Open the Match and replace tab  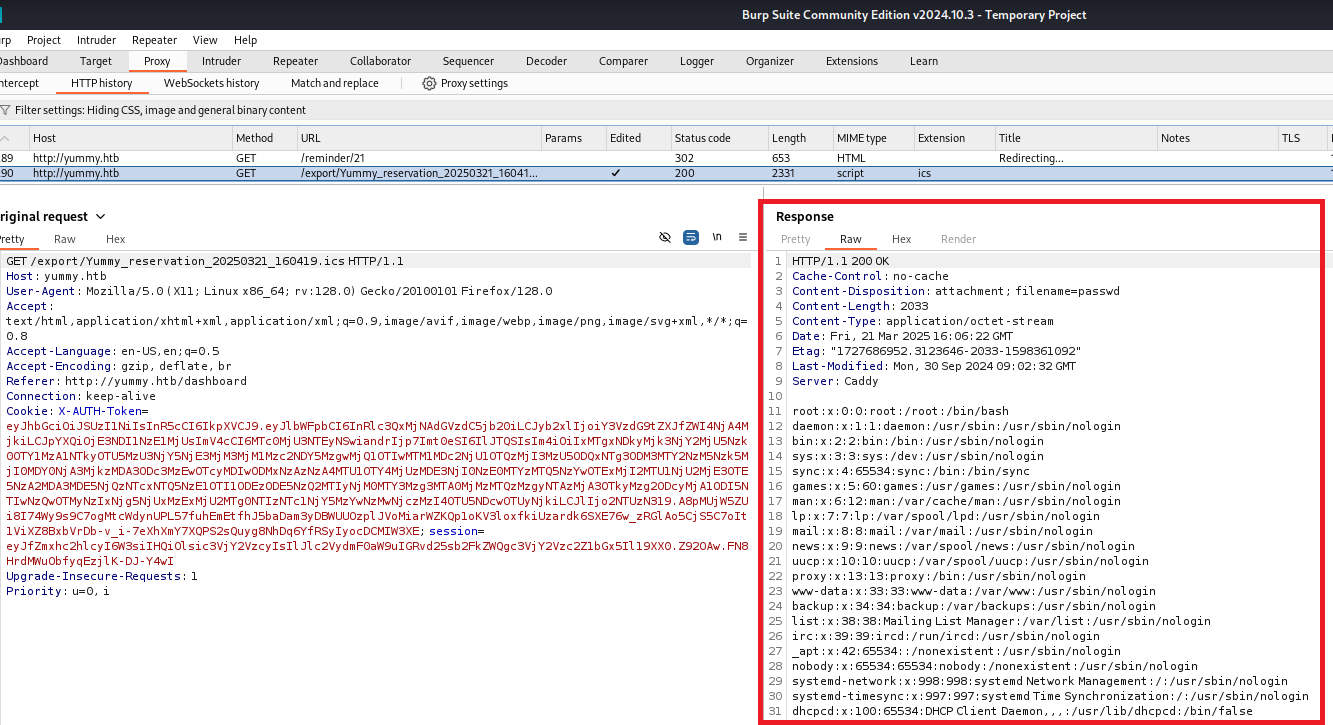(334, 83)
